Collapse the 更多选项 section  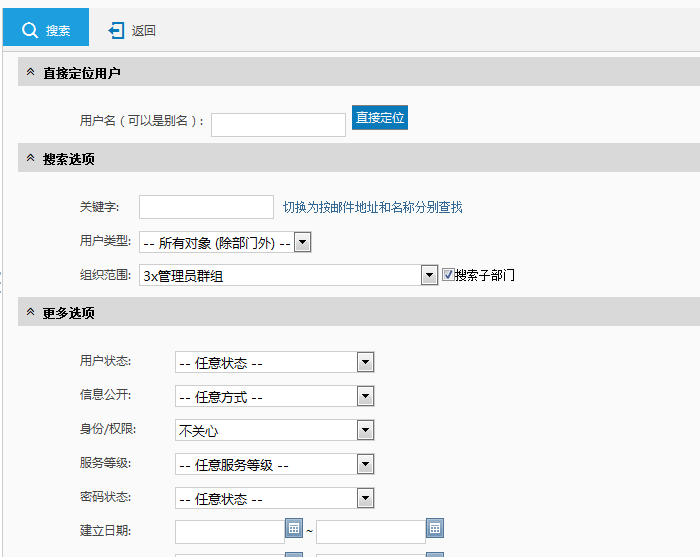[x=30, y=313]
